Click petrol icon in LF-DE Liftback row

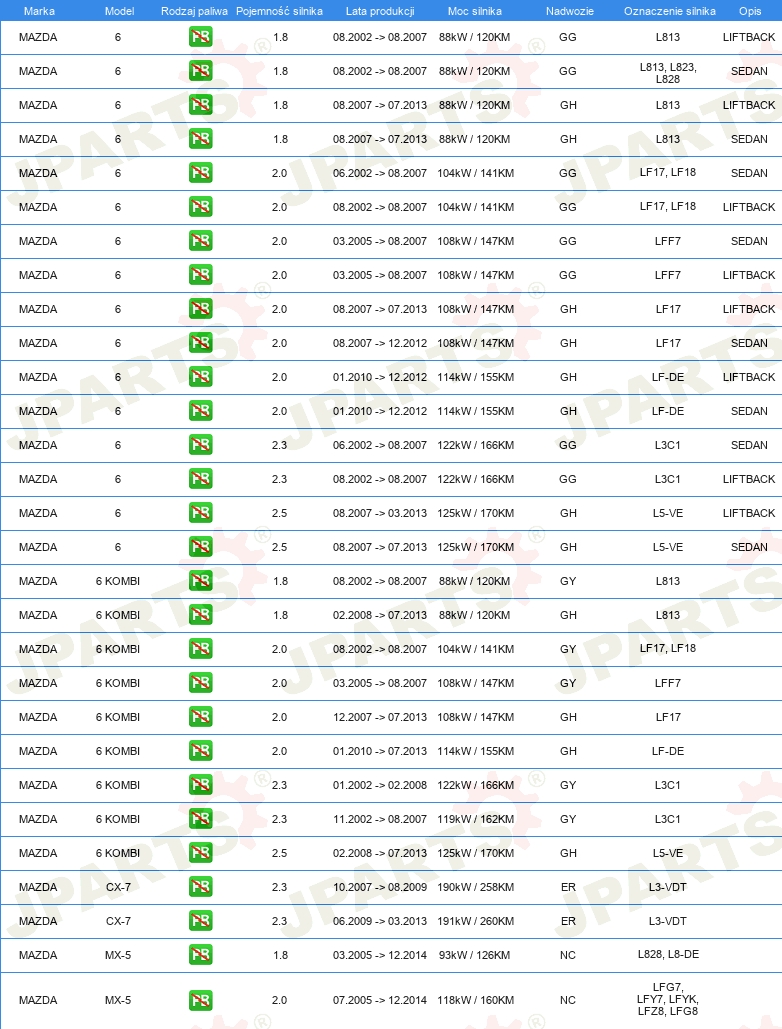pyautogui.click(x=200, y=377)
